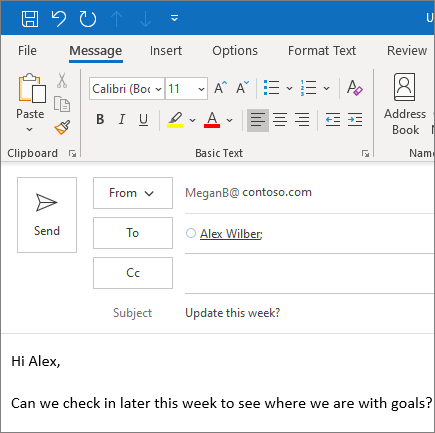Toggle Underline formatting
This screenshot has width=435, height=433.
(x=143, y=119)
